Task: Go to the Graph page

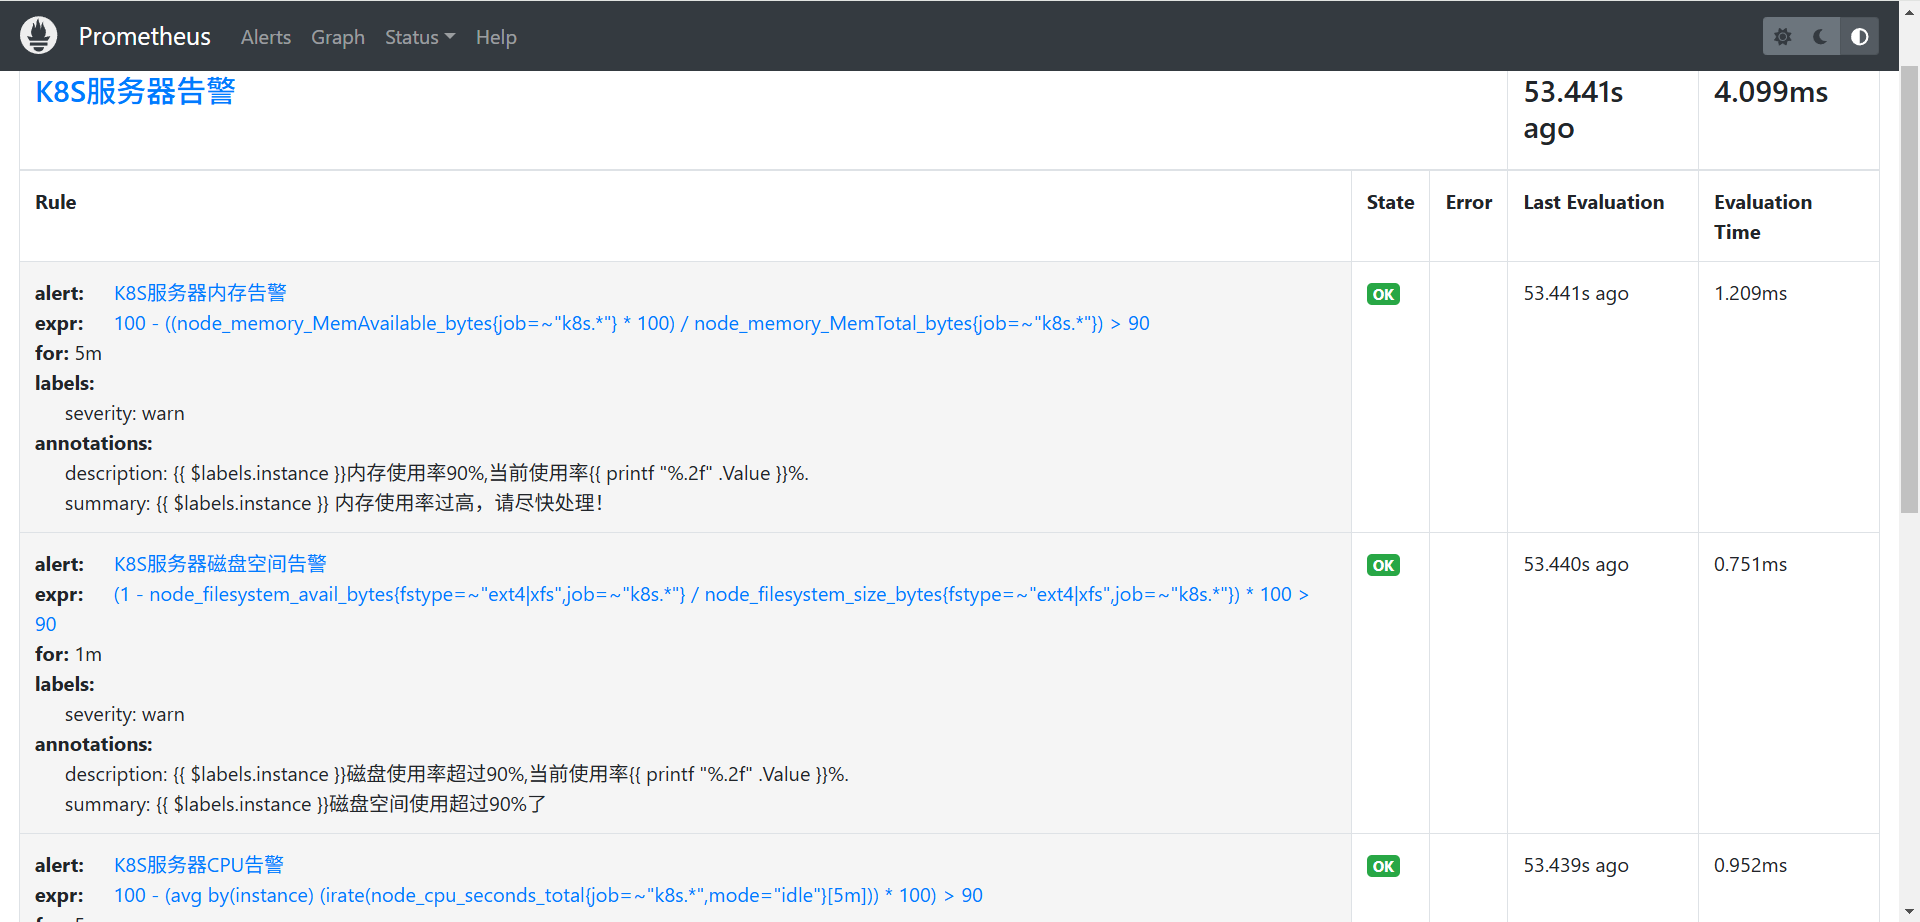Action: tap(338, 37)
